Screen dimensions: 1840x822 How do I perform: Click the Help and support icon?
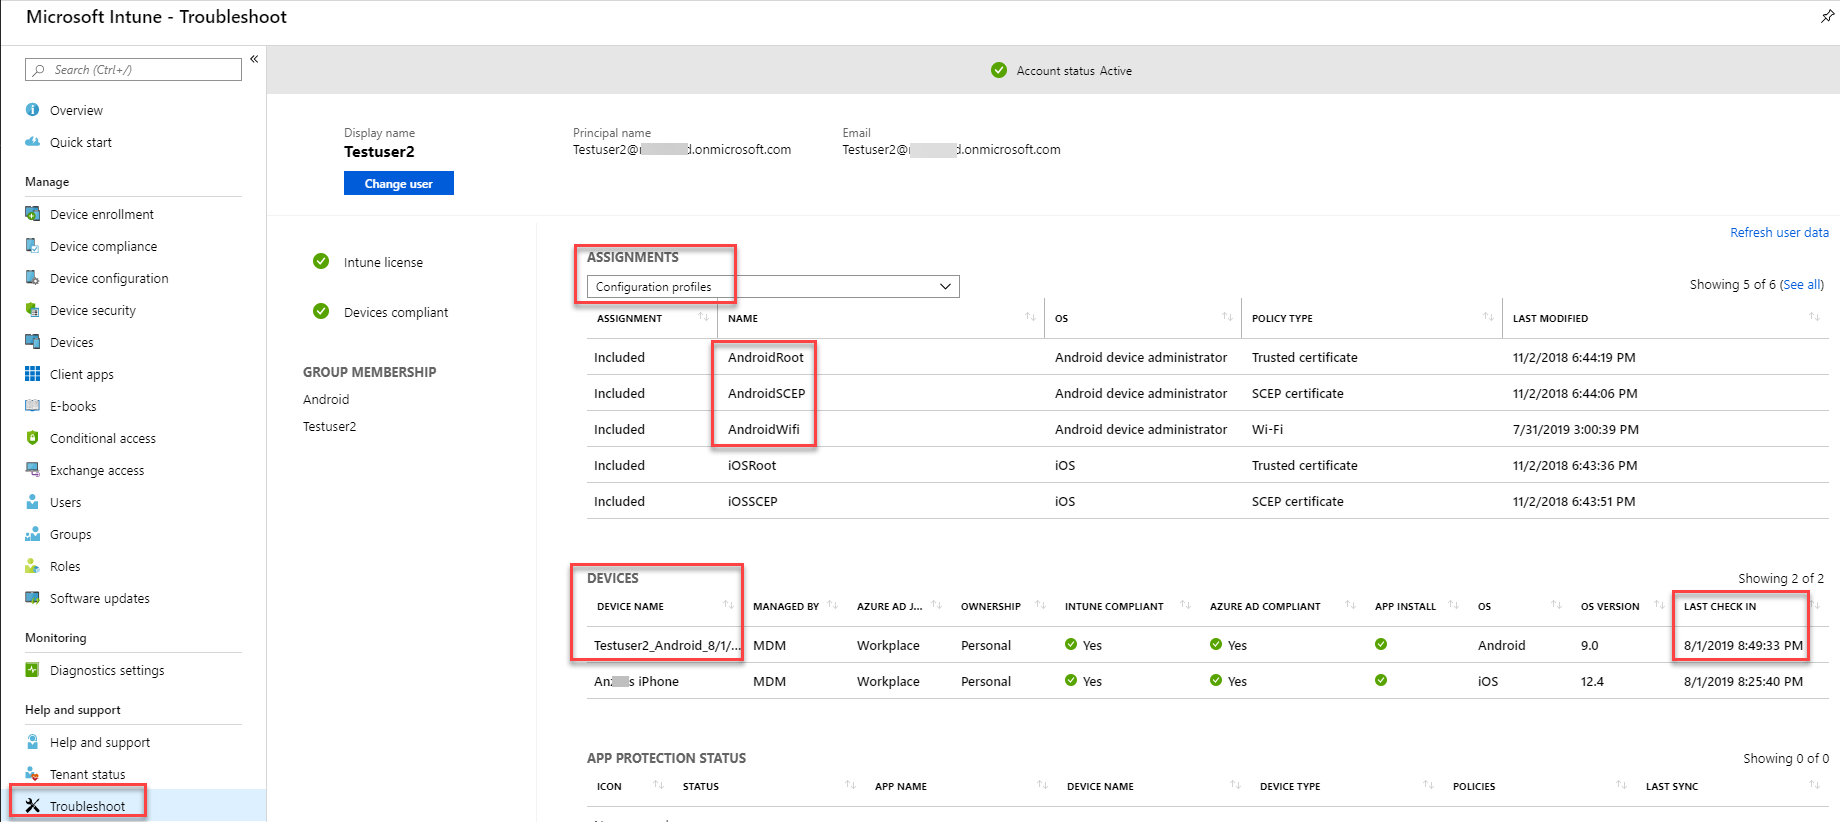point(32,742)
